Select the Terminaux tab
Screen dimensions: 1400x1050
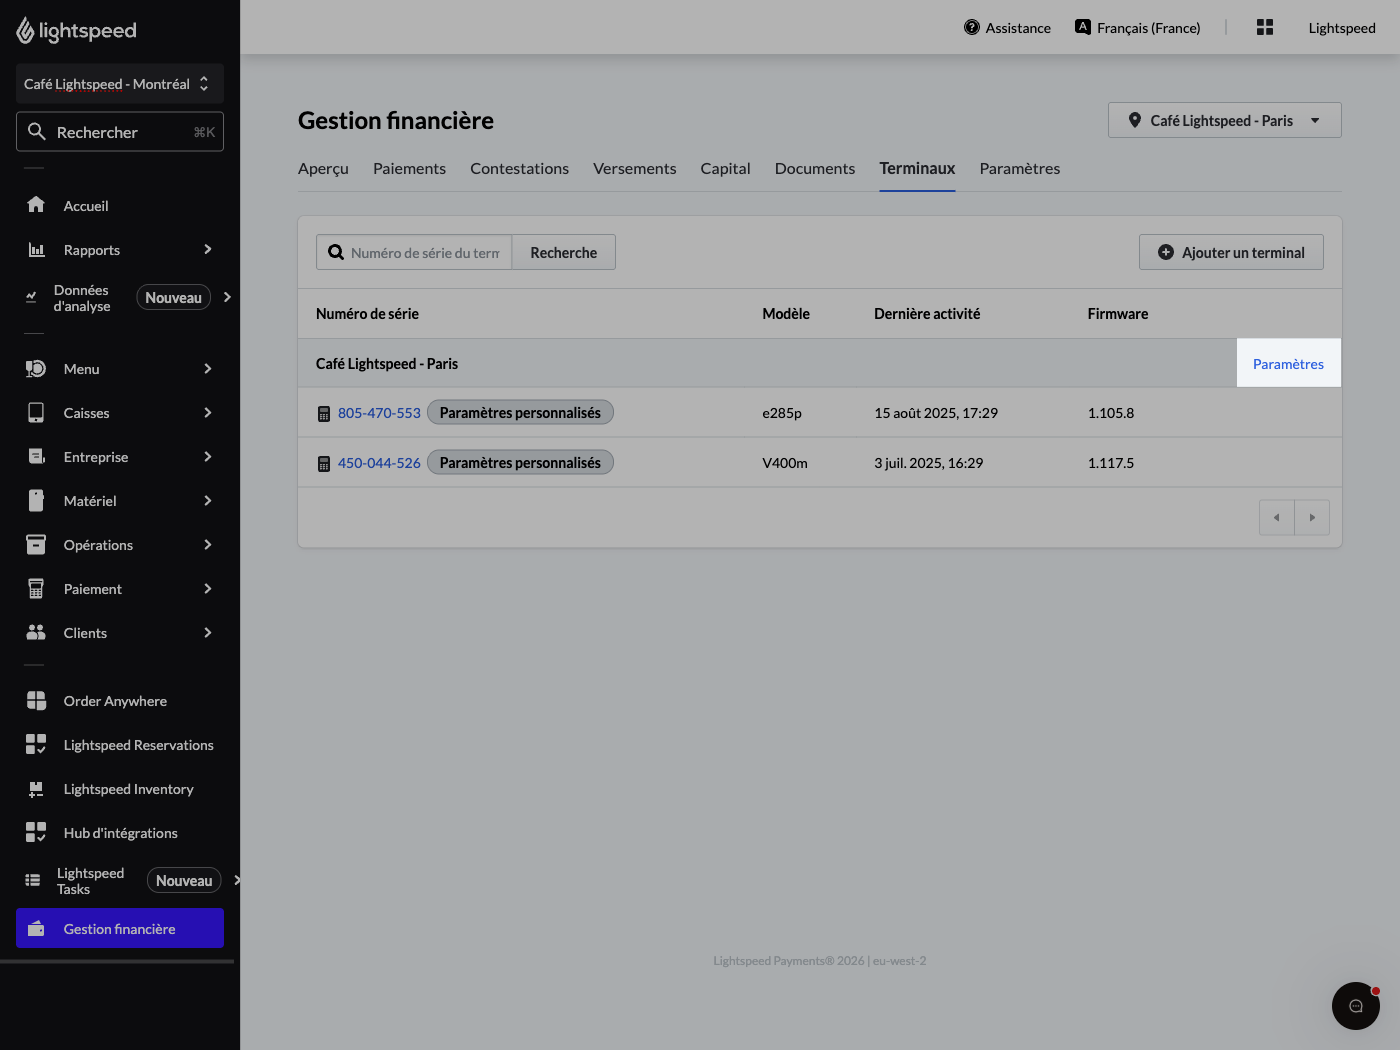[917, 169]
